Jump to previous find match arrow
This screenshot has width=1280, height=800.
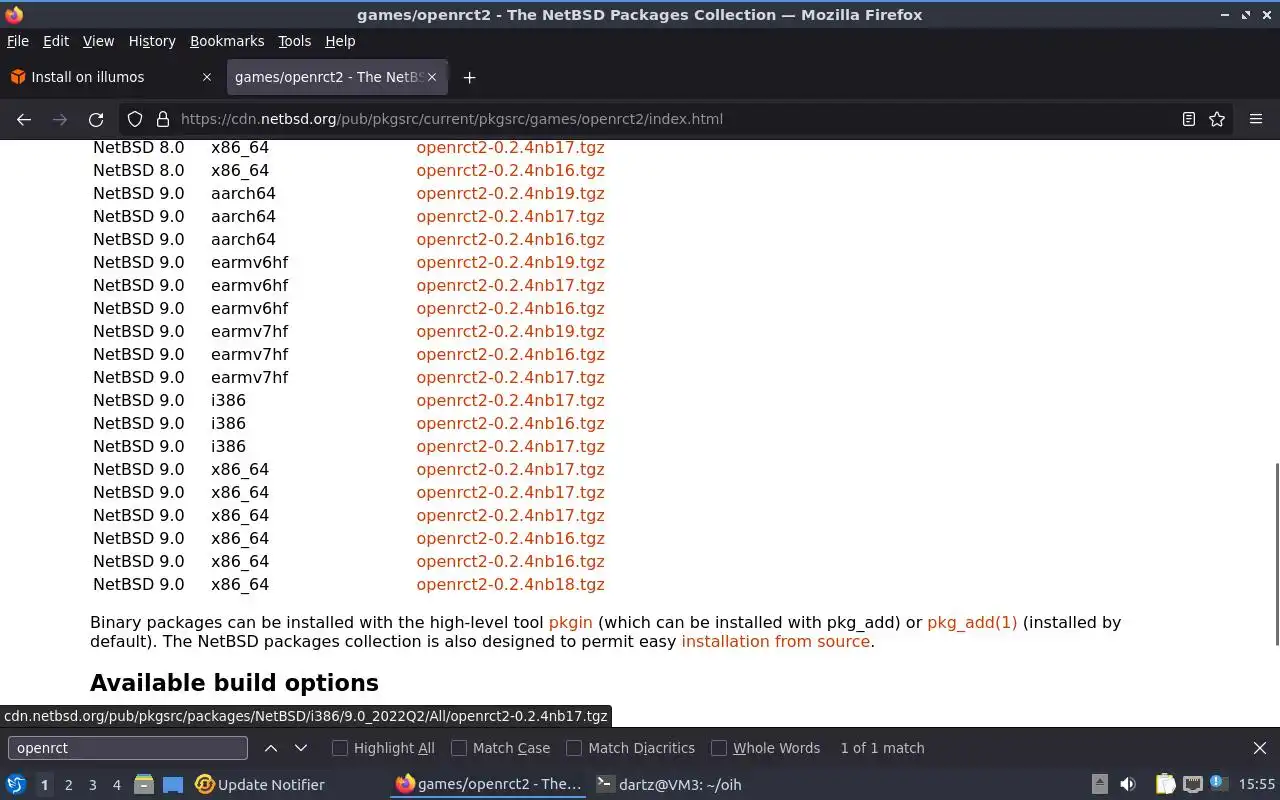271,748
